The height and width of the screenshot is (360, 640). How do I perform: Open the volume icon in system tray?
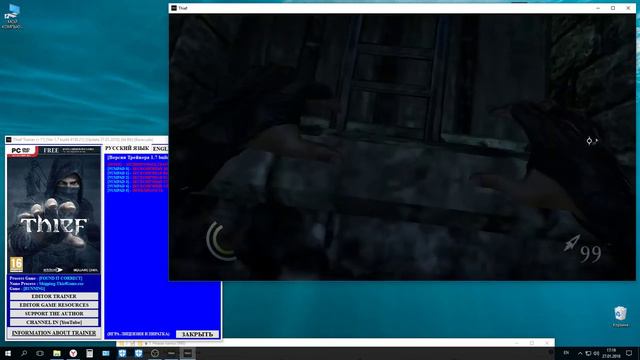(x=596, y=353)
